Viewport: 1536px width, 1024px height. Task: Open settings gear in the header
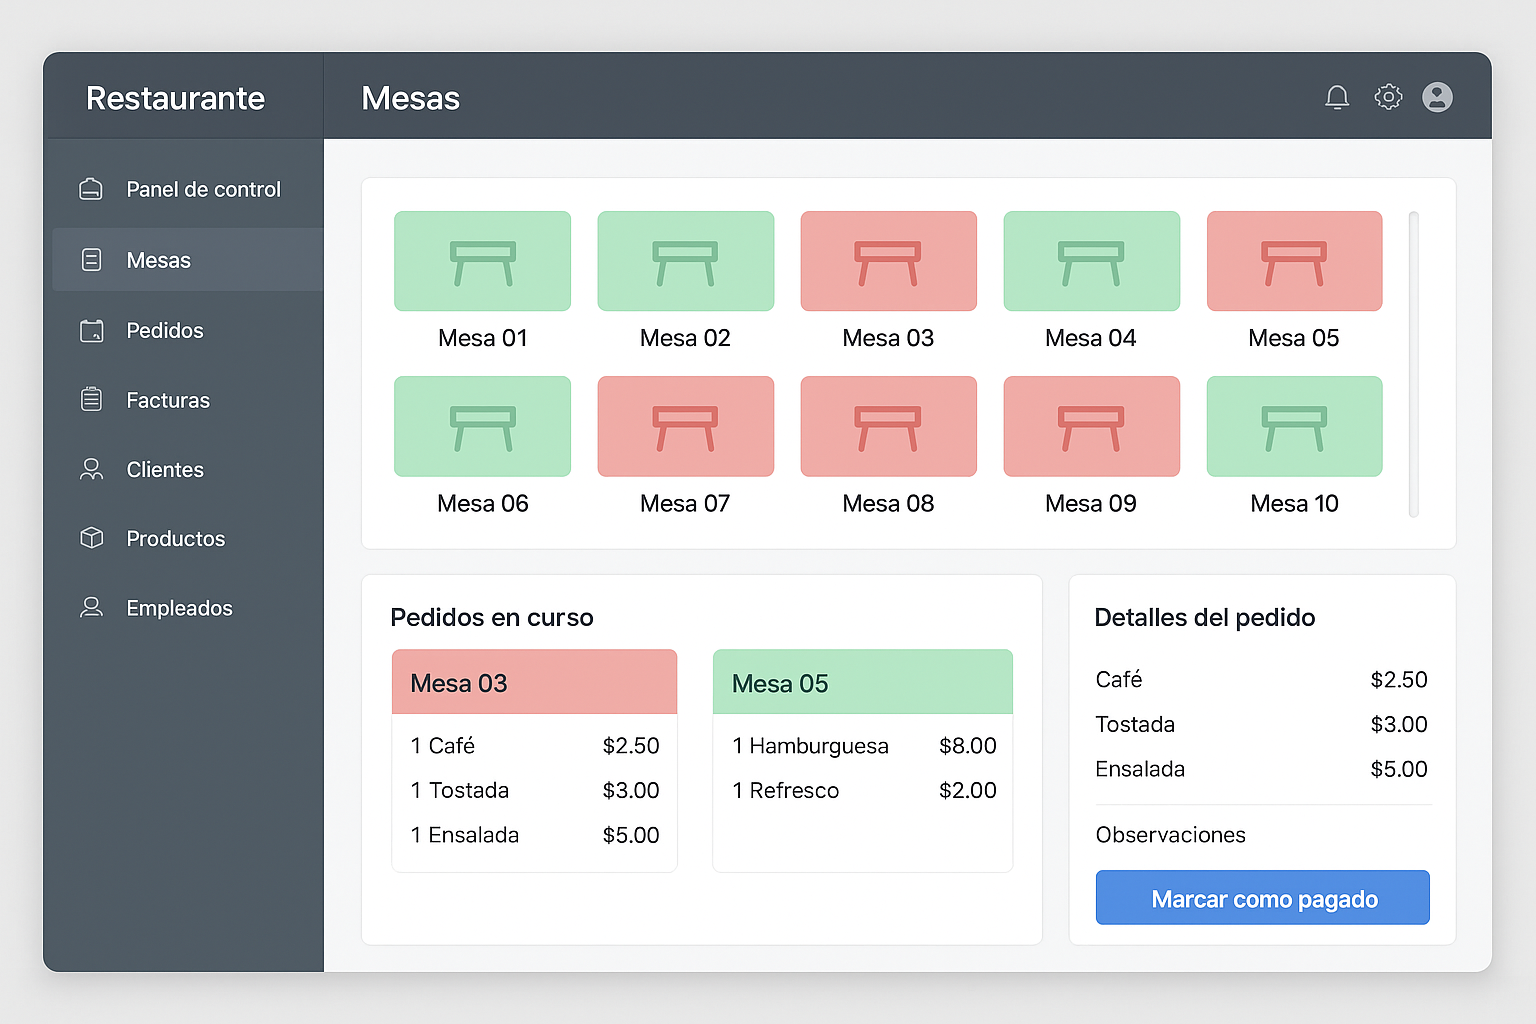(1388, 97)
